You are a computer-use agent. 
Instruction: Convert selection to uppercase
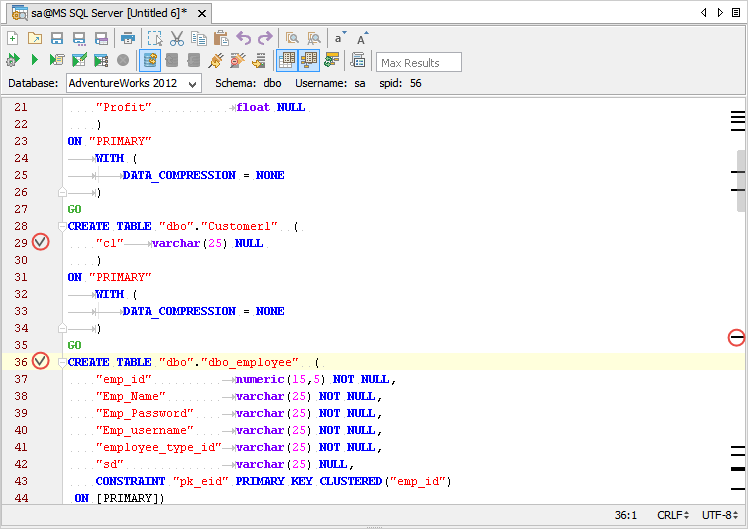363,38
